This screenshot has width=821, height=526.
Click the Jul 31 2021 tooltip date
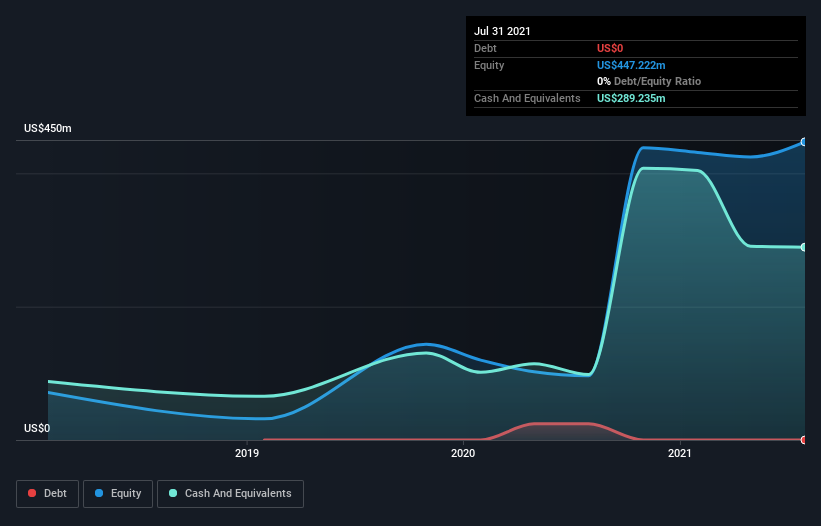pyautogui.click(x=502, y=31)
